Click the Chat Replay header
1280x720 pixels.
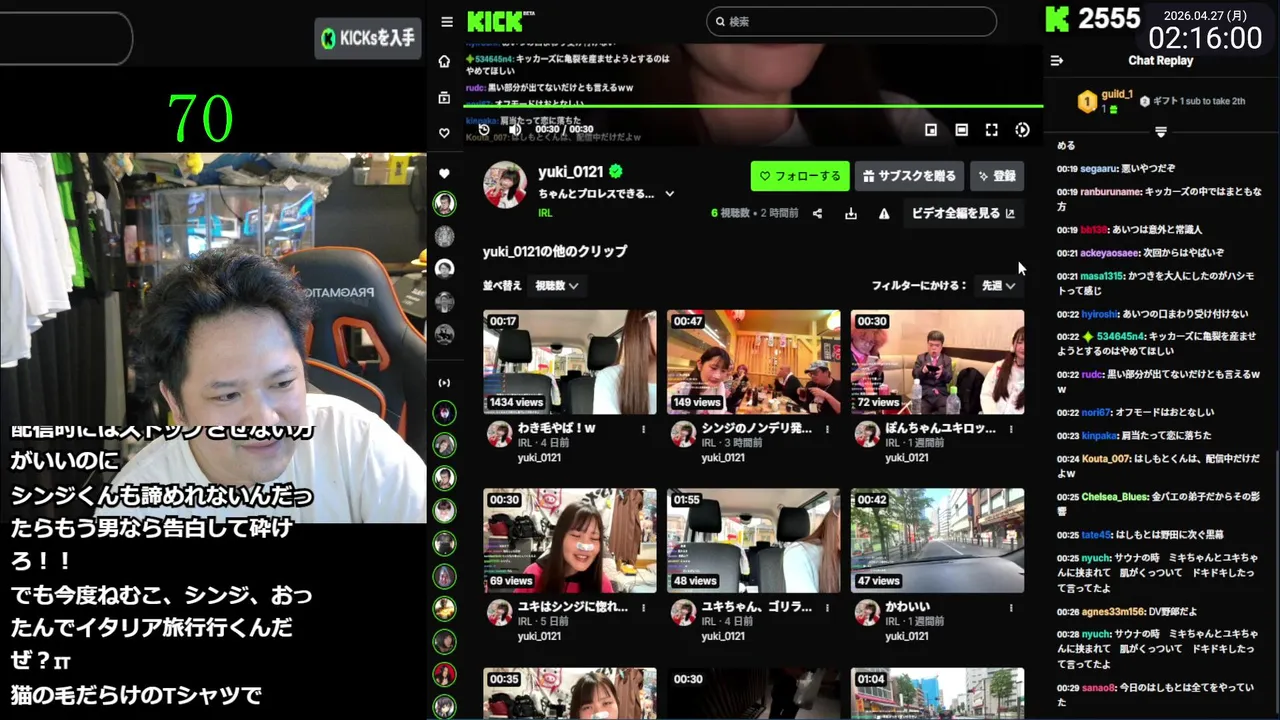coord(1160,60)
